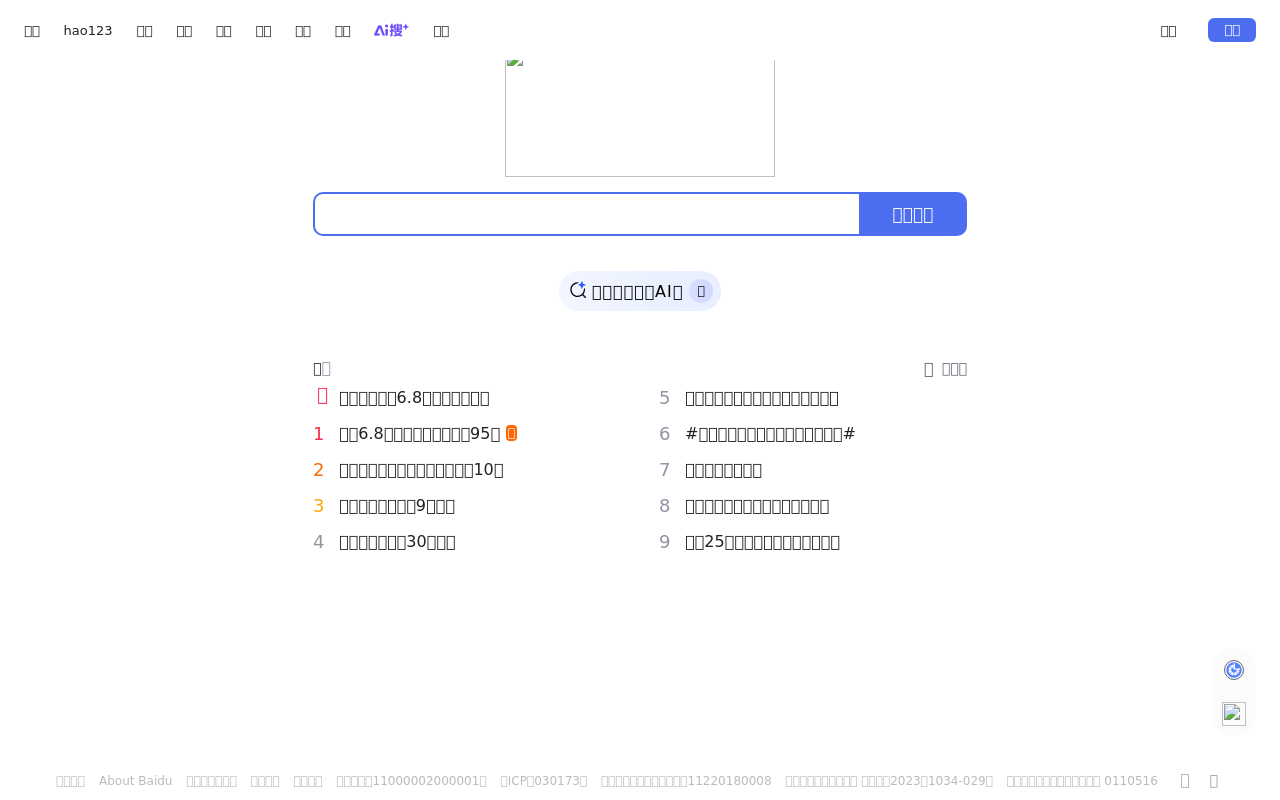Open the ICP 030173 footer link
This screenshot has height=800, width=1280.
pos(544,781)
